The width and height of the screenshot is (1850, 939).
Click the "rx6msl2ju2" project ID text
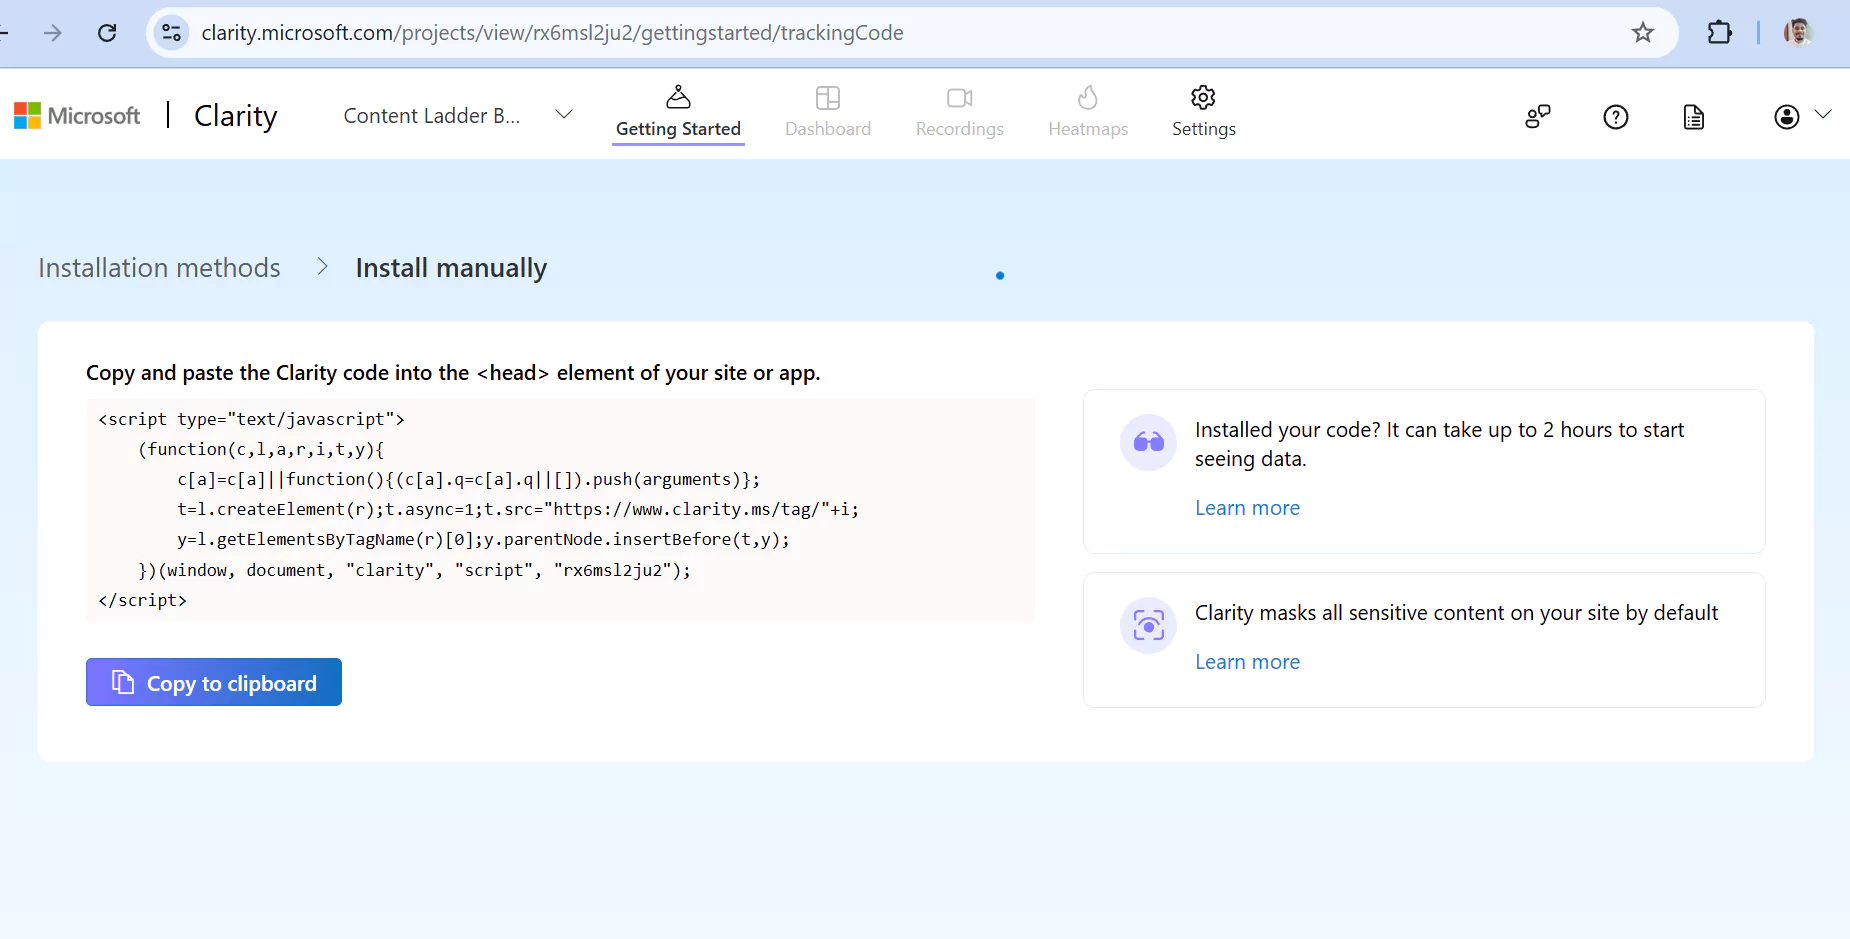click(x=612, y=570)
